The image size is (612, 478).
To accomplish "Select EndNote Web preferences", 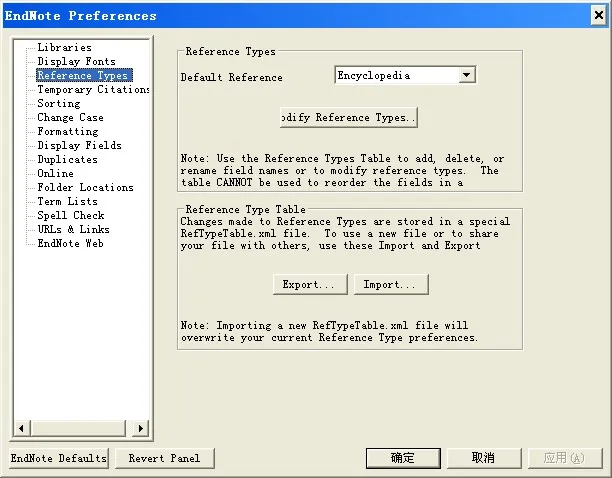I will coord(70,243).
